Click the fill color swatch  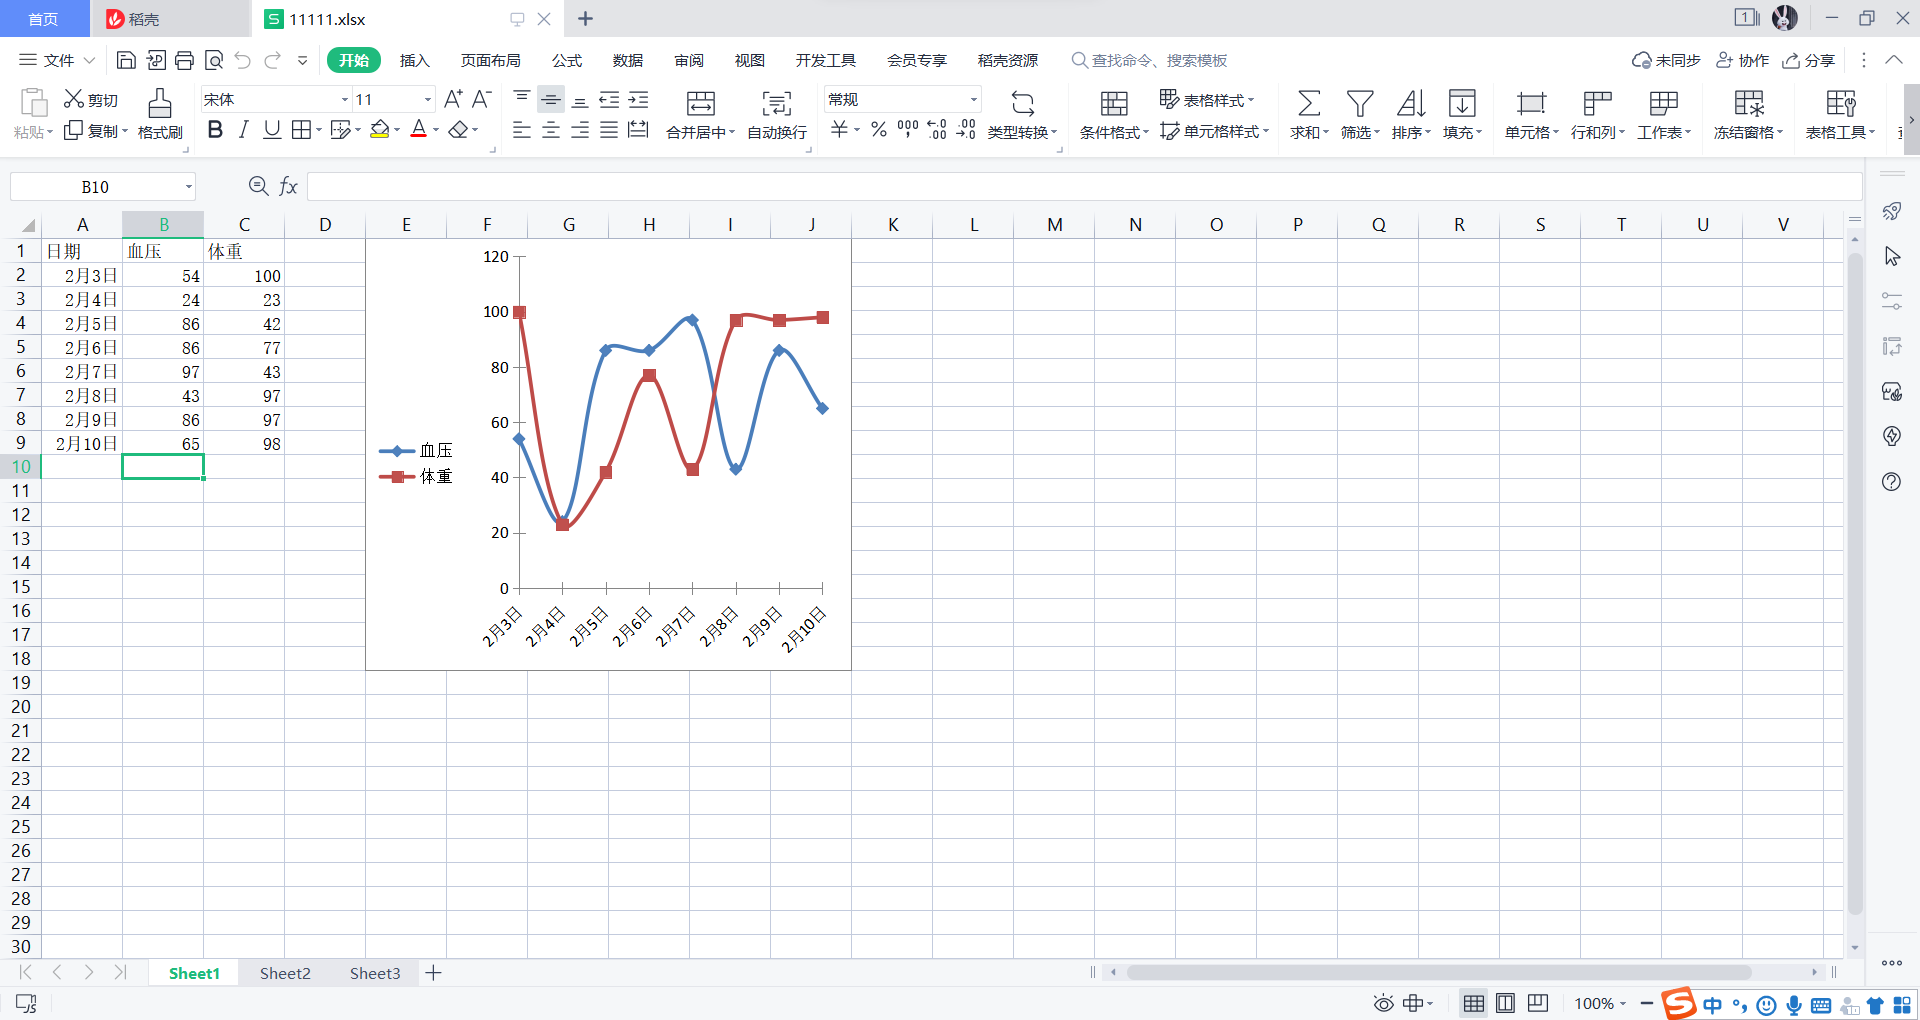pos(380,129)
